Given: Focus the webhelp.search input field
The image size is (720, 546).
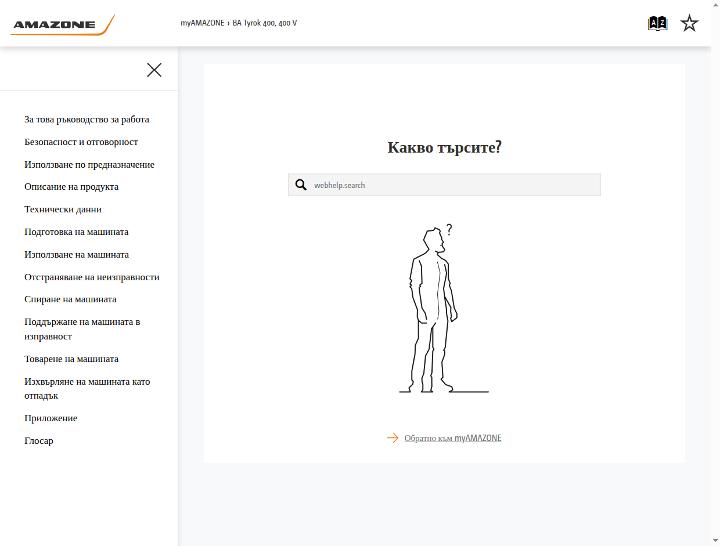Looking at the screenshot, I should coord(444,185).
